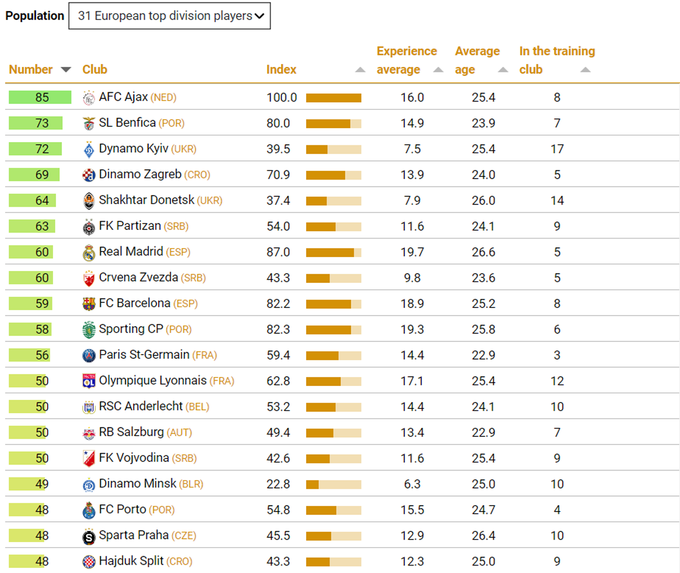This screenshot has height=573, width=680.
Task: Sort by Experience average arrow
Action: tap(438, 70)
